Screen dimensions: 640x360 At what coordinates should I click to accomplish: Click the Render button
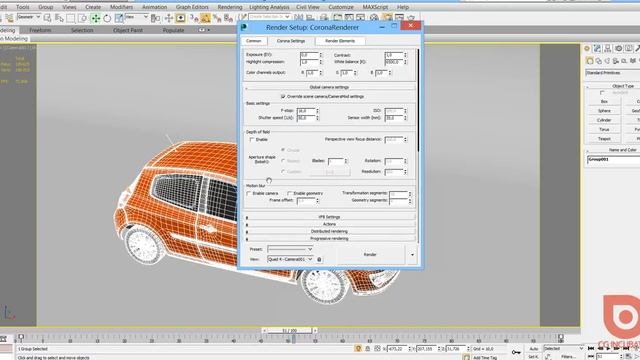(370, 255)
